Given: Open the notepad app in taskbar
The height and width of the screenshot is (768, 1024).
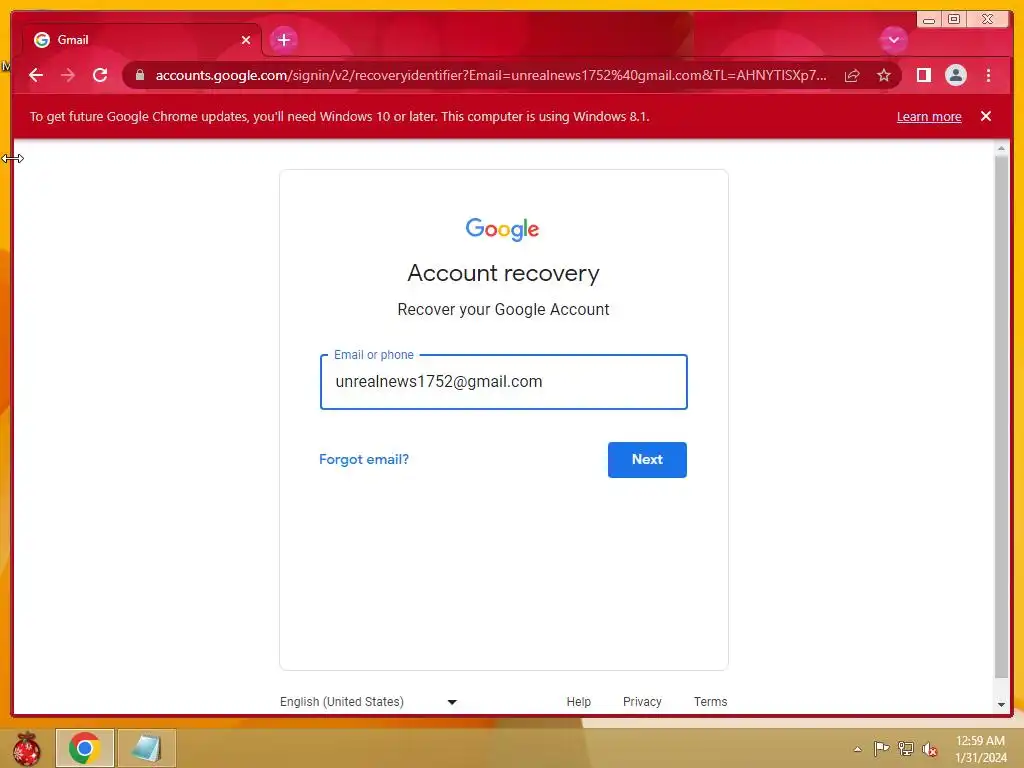Looking at the screenshot, I should point(147,748).
